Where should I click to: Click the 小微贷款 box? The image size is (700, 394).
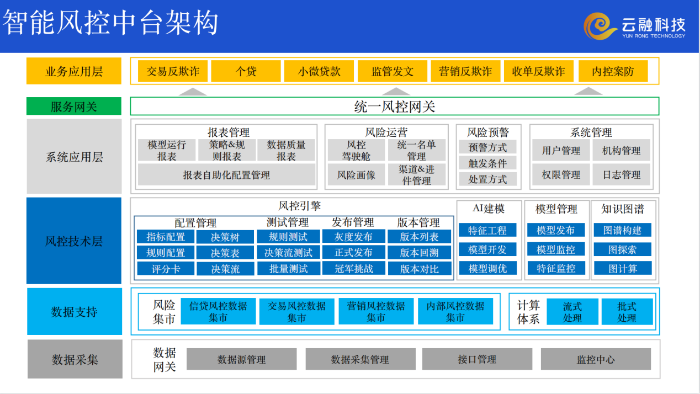tap(319, 71)
